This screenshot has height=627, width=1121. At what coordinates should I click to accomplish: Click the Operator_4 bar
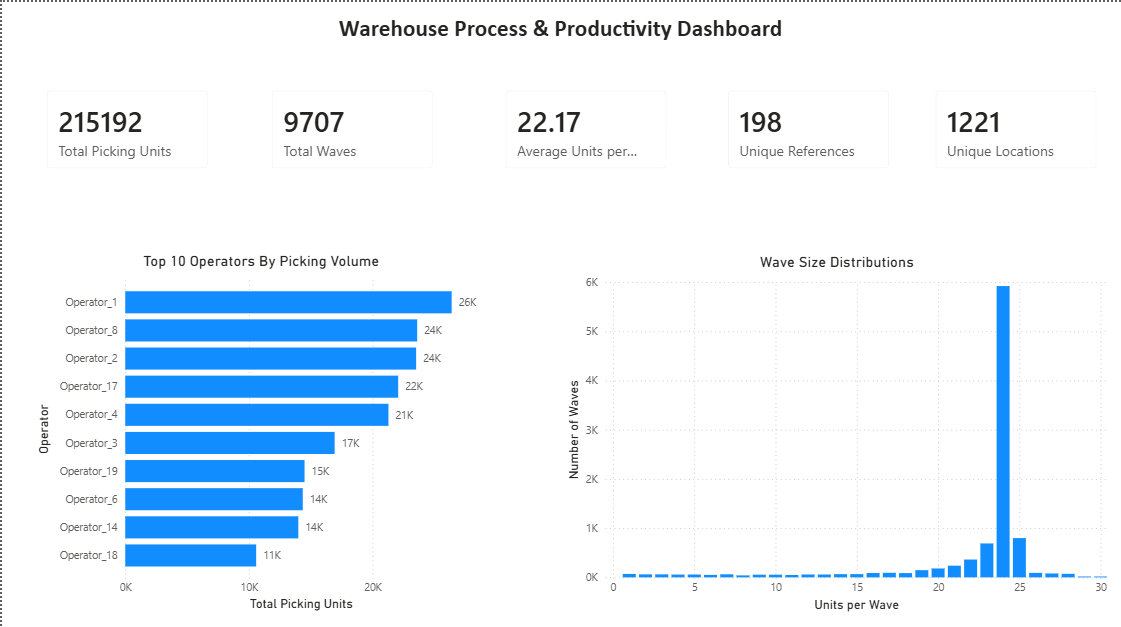[257, 415]
